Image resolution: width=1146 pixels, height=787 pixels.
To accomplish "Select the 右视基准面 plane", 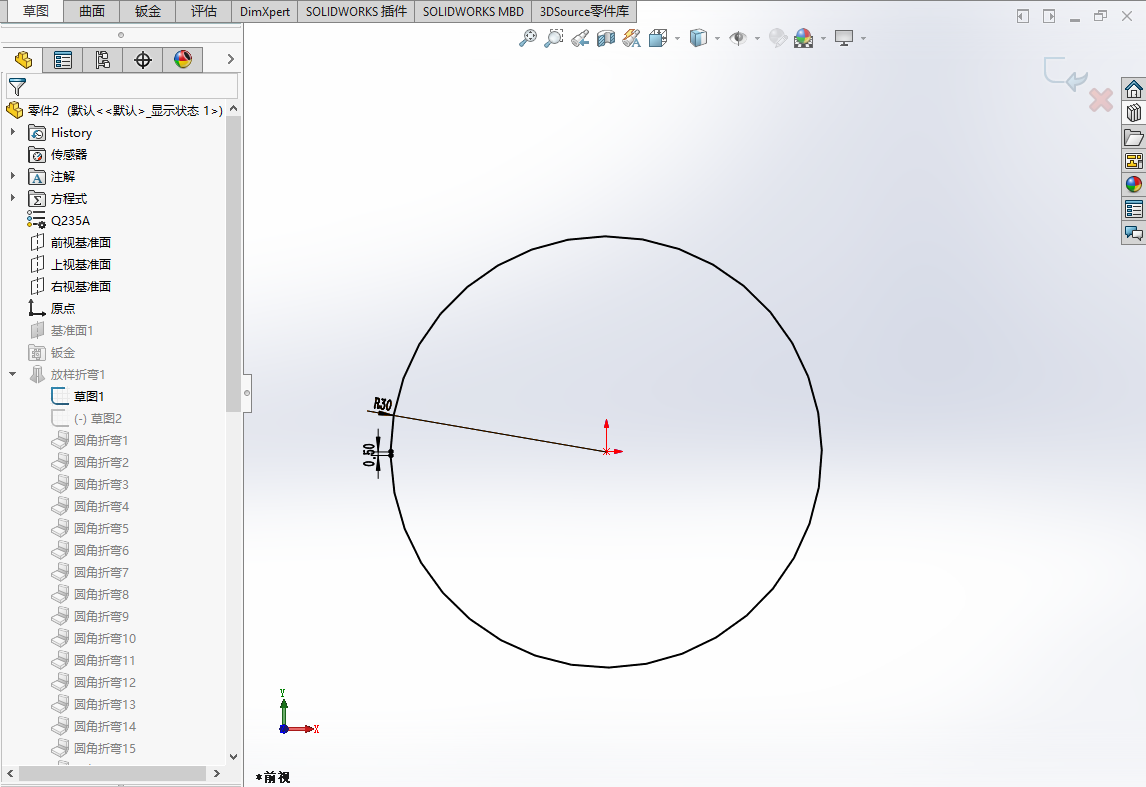I will click(69, 286).
